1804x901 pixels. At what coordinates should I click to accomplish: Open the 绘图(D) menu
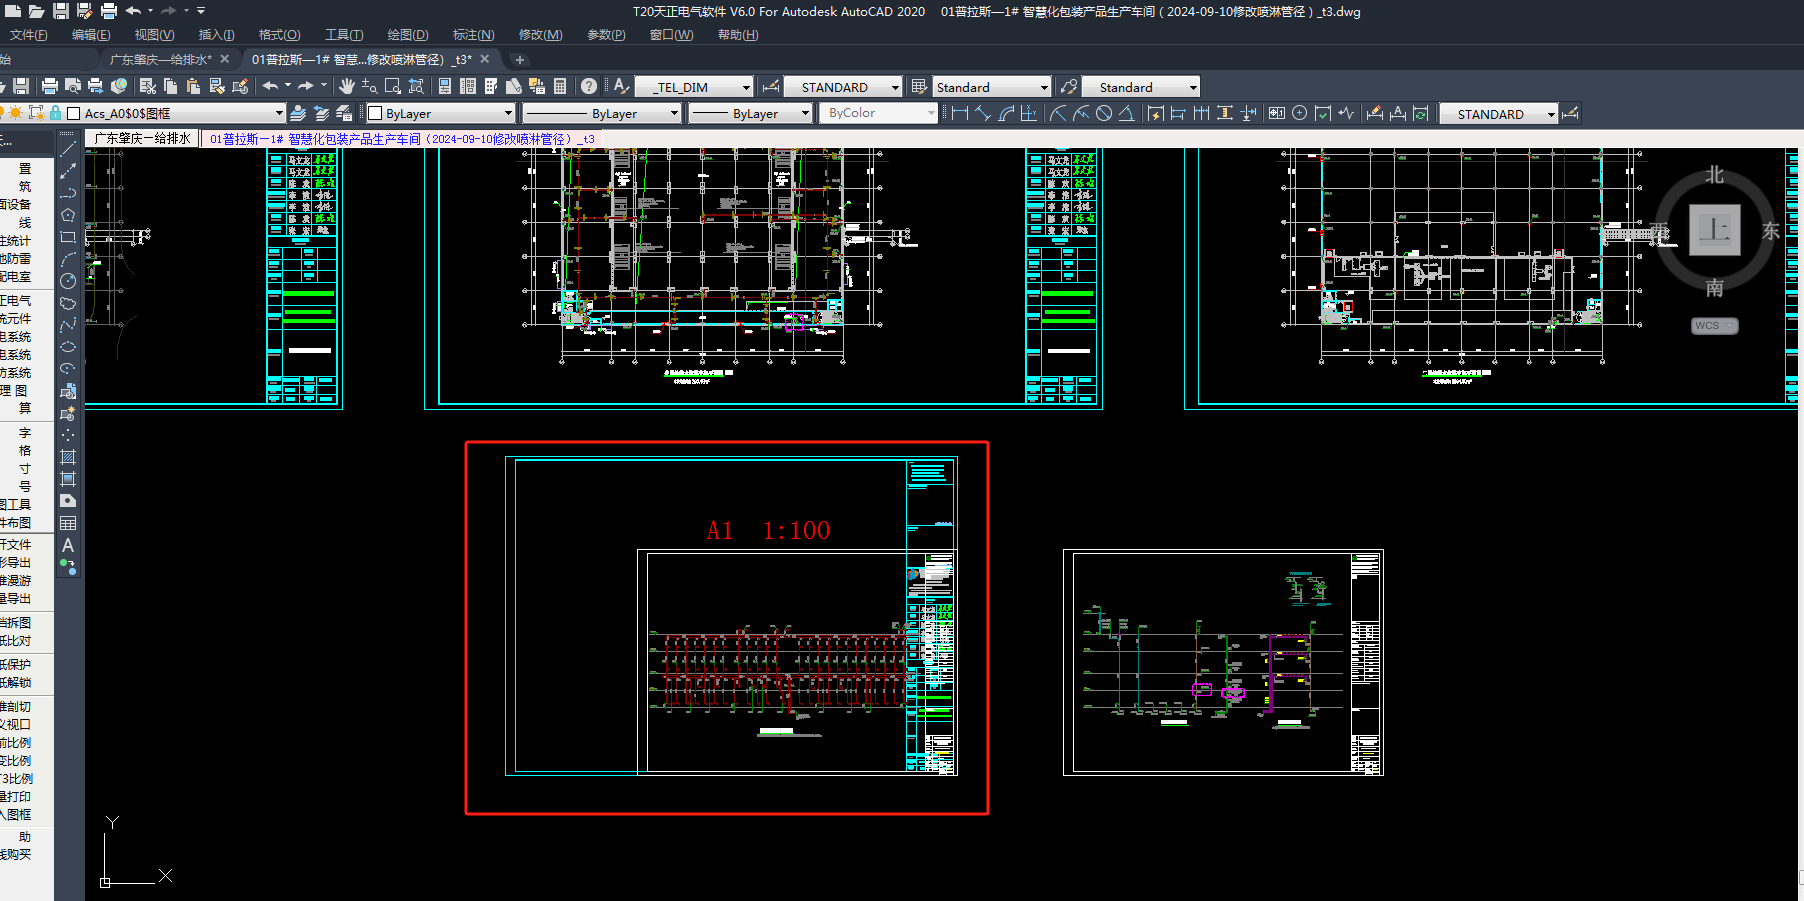point(407,35)
